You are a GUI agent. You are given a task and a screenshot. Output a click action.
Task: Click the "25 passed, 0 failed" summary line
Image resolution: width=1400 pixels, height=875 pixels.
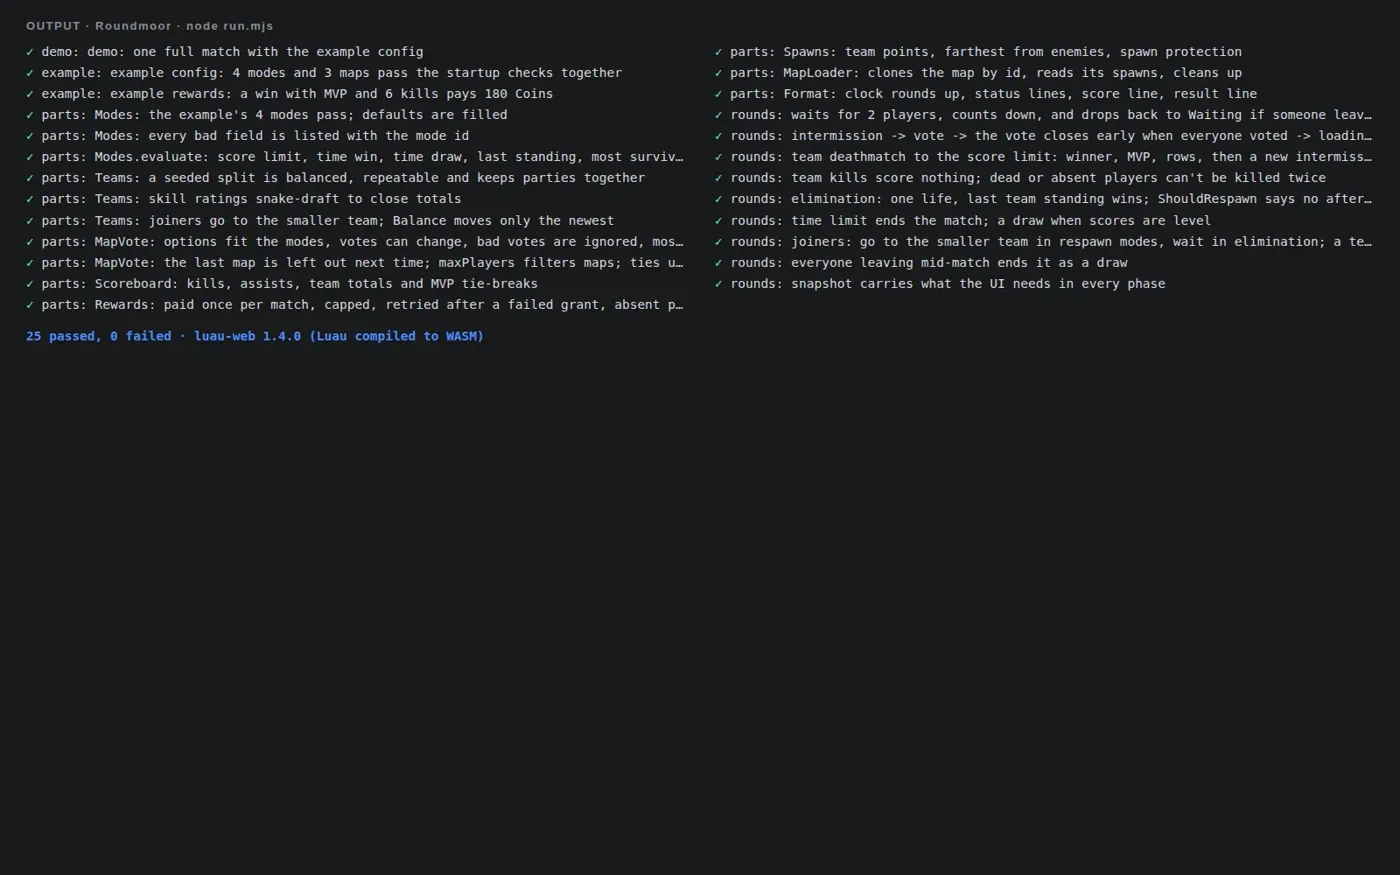tap(255, 337)
